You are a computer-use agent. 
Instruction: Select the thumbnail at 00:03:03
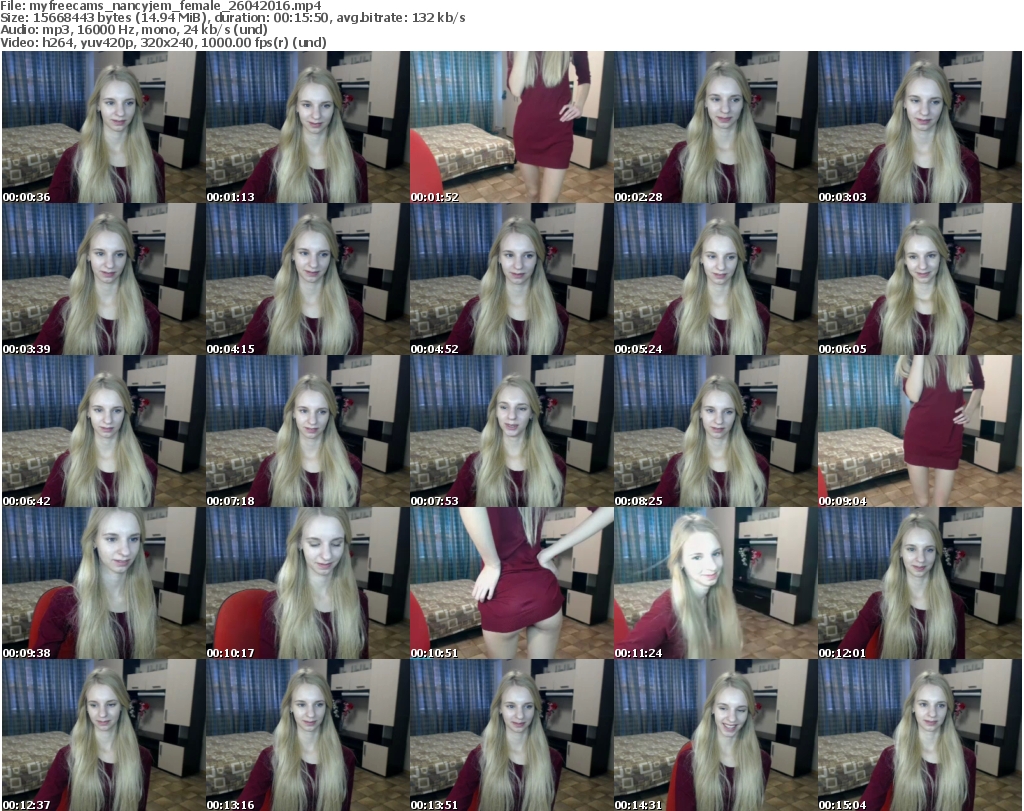click(920, 127)
